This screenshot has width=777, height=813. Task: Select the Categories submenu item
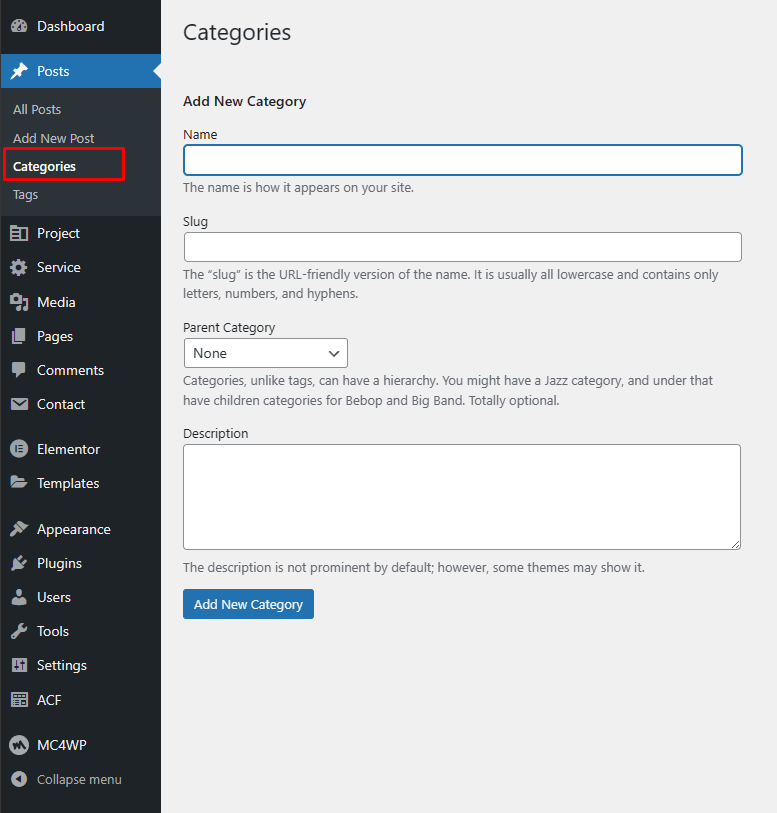44,166
